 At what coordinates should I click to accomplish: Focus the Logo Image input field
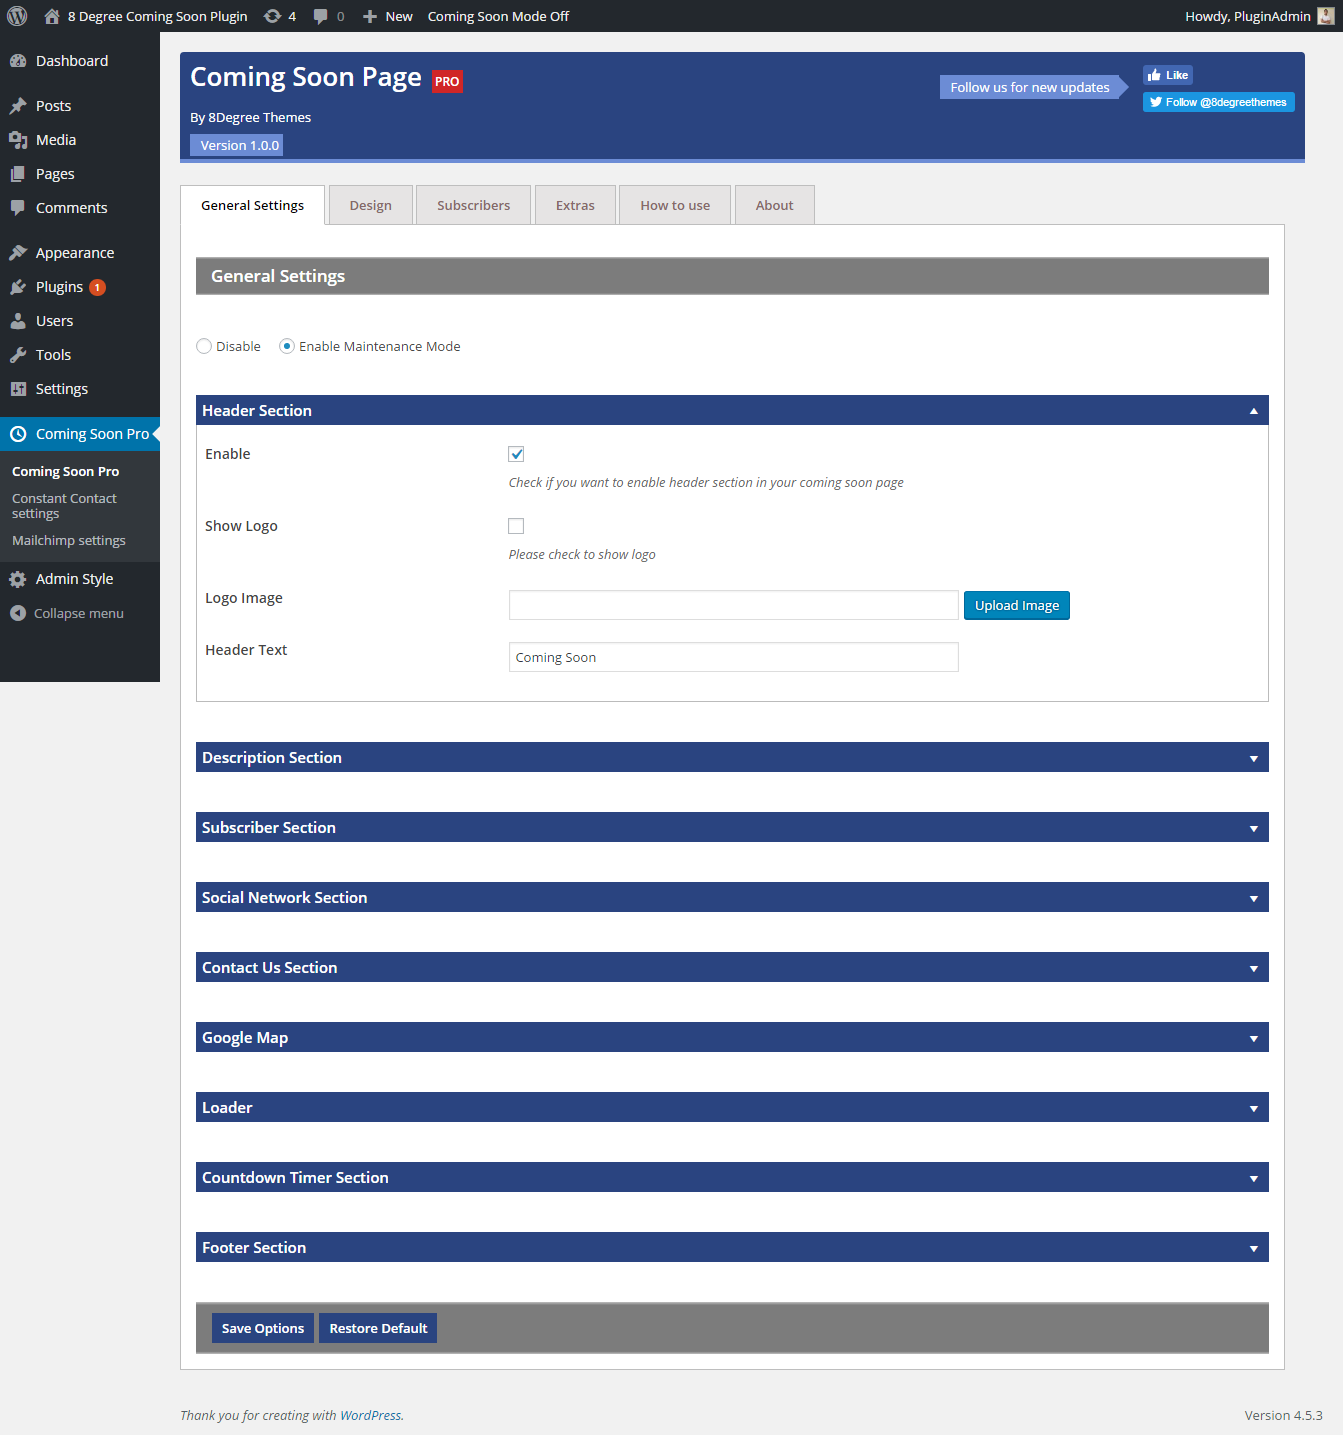pos(733,605)
